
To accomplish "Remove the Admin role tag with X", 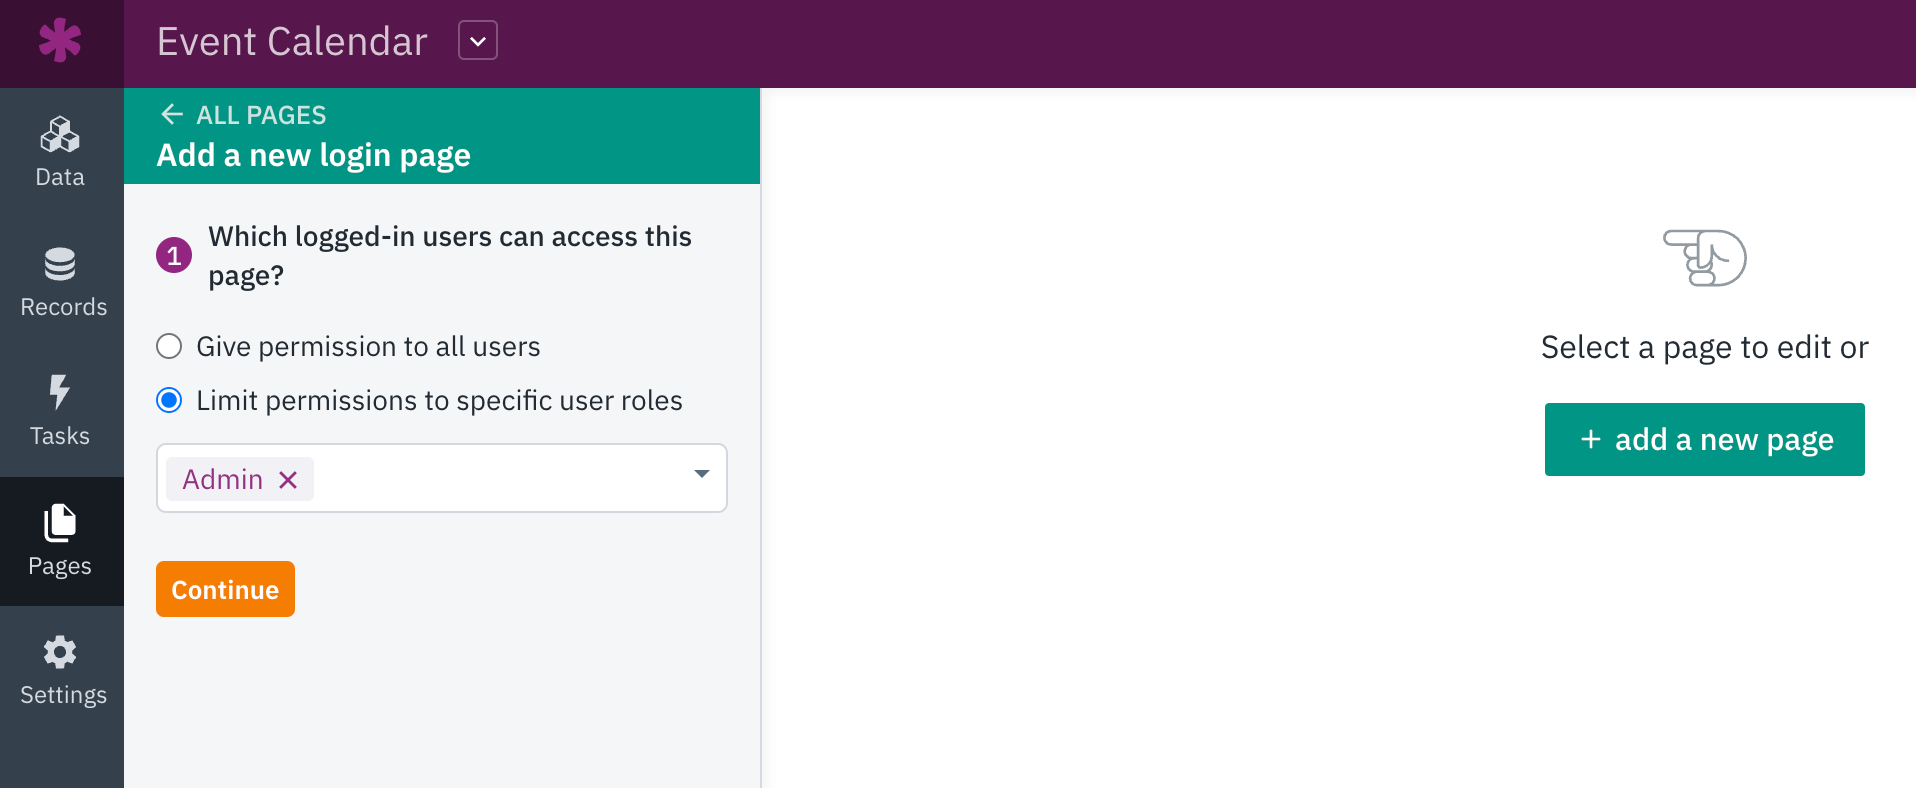I will (x=288, y=480).
